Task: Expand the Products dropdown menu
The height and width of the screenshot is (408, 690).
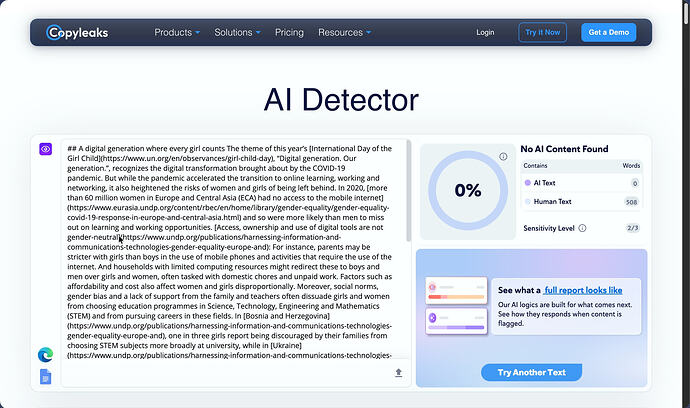Action: click(177, 32)
